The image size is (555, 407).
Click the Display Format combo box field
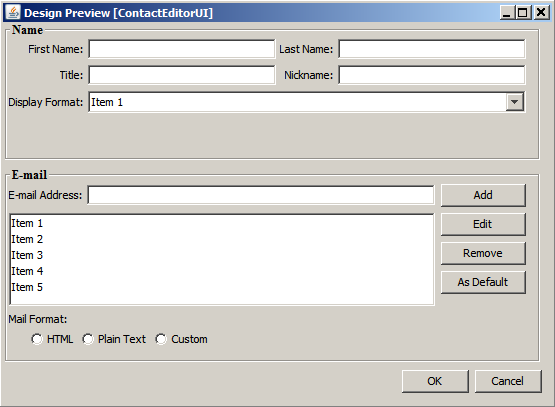(307, 102)
